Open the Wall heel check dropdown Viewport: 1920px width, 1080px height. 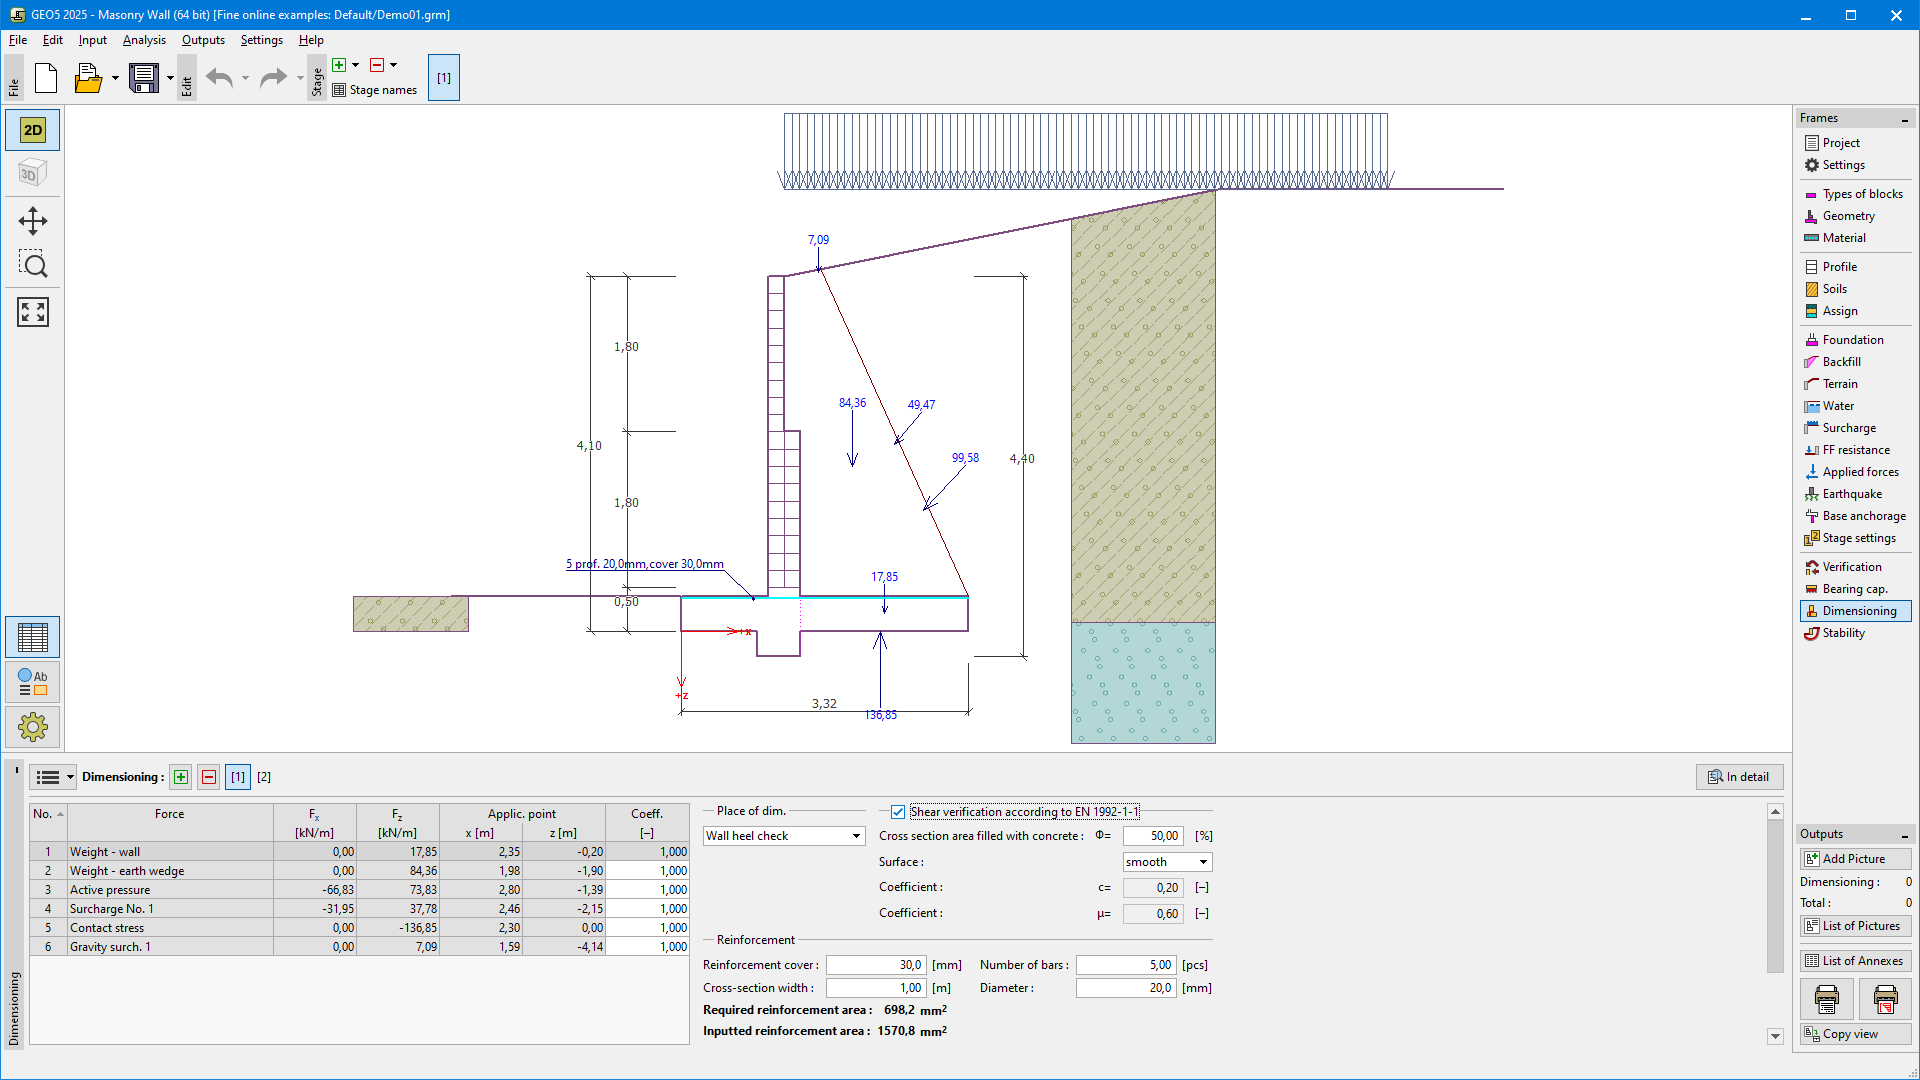(x=784, y=836)
